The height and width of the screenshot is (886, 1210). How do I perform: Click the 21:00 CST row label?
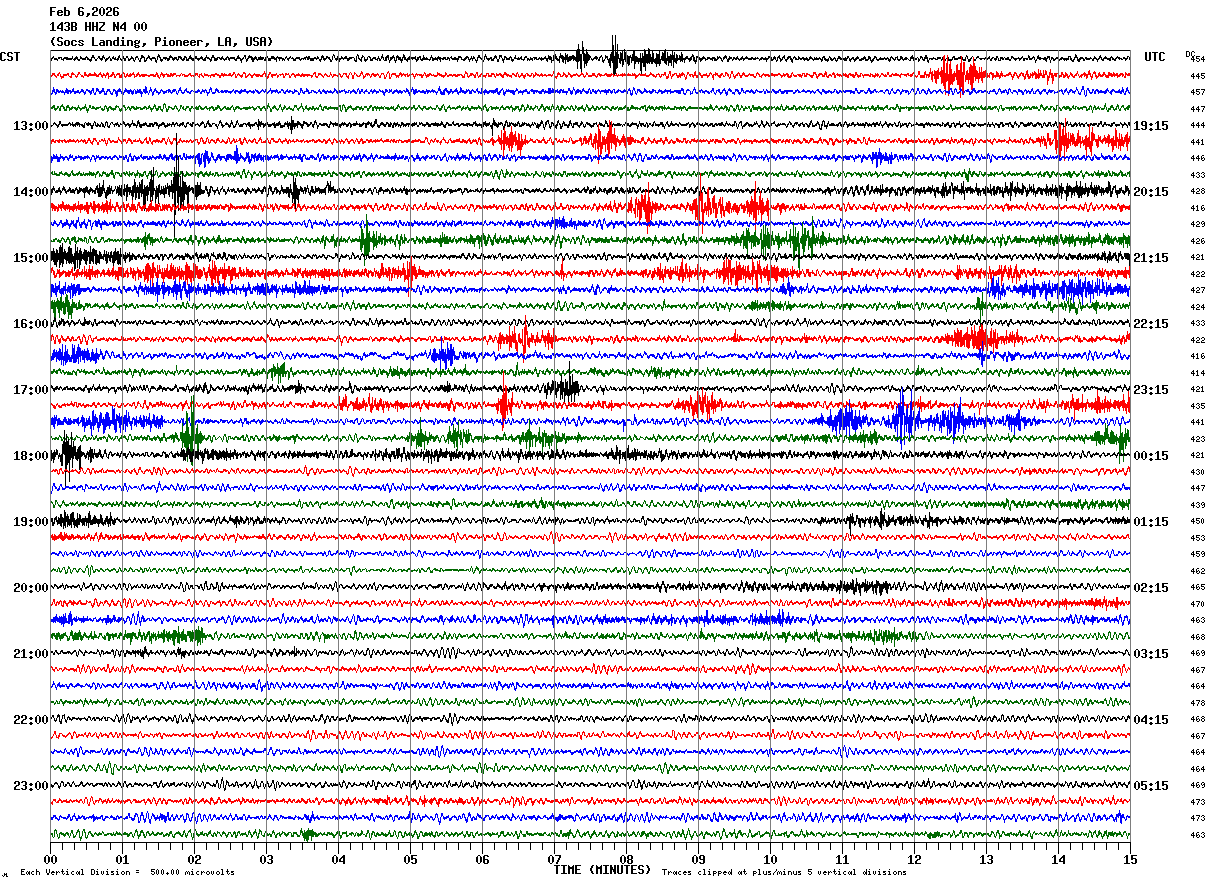(x=30, y=654)
